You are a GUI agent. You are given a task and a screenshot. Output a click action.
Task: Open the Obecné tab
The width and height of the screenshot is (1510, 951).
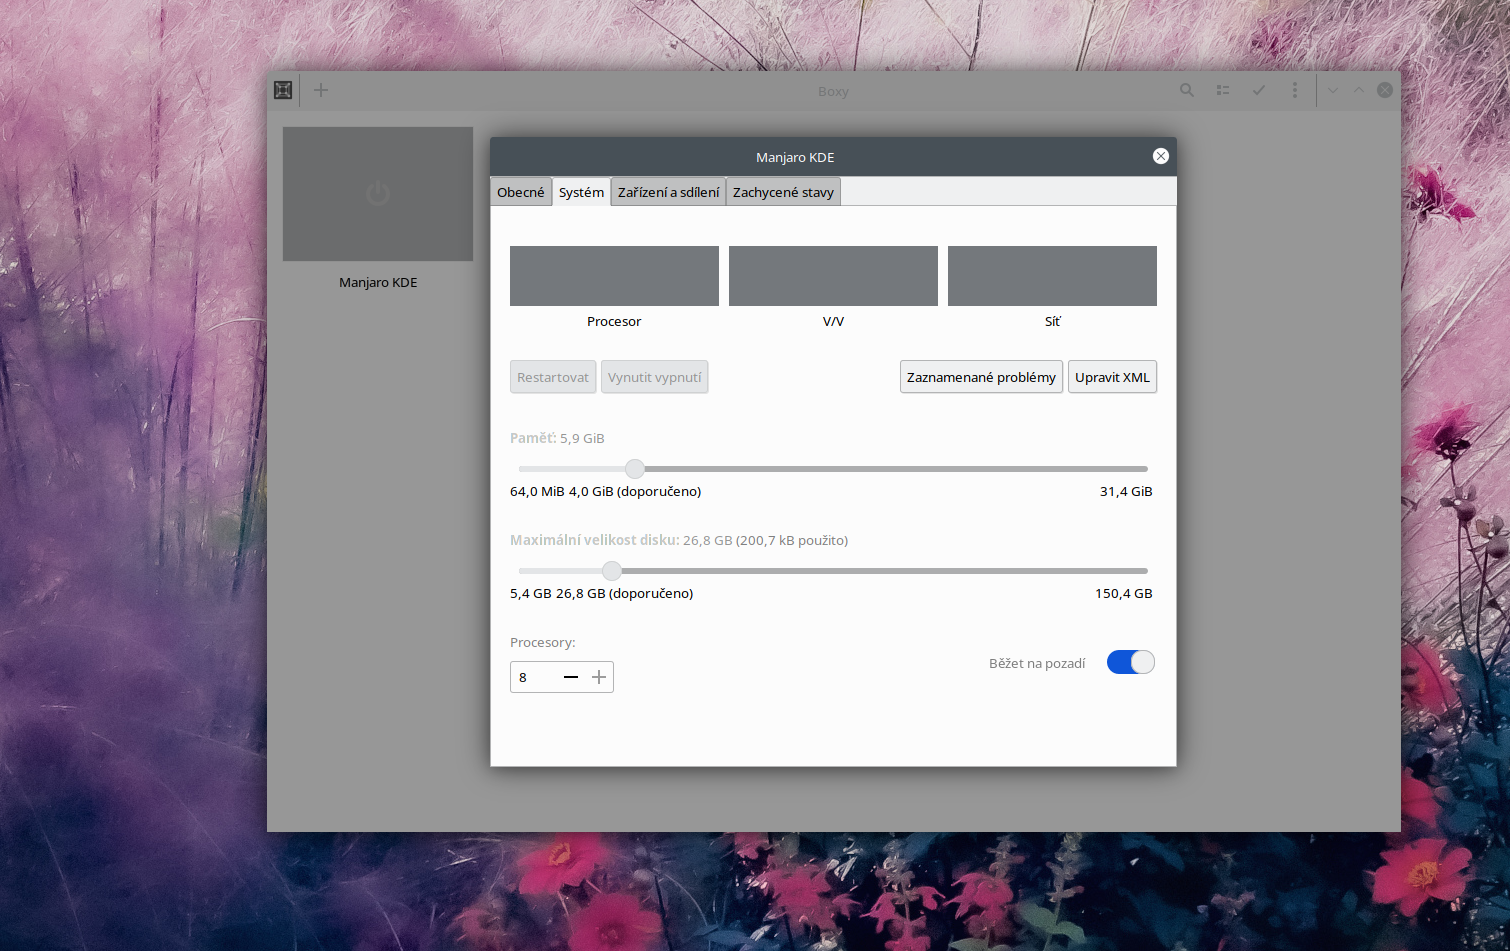[x=521, y=192]
